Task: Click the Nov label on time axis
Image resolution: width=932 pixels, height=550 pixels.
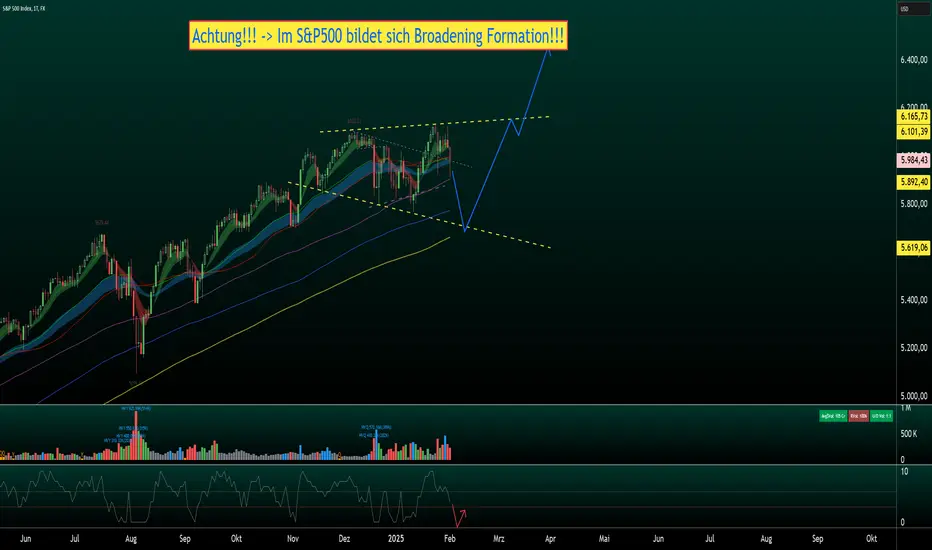Action: [292, 539]
